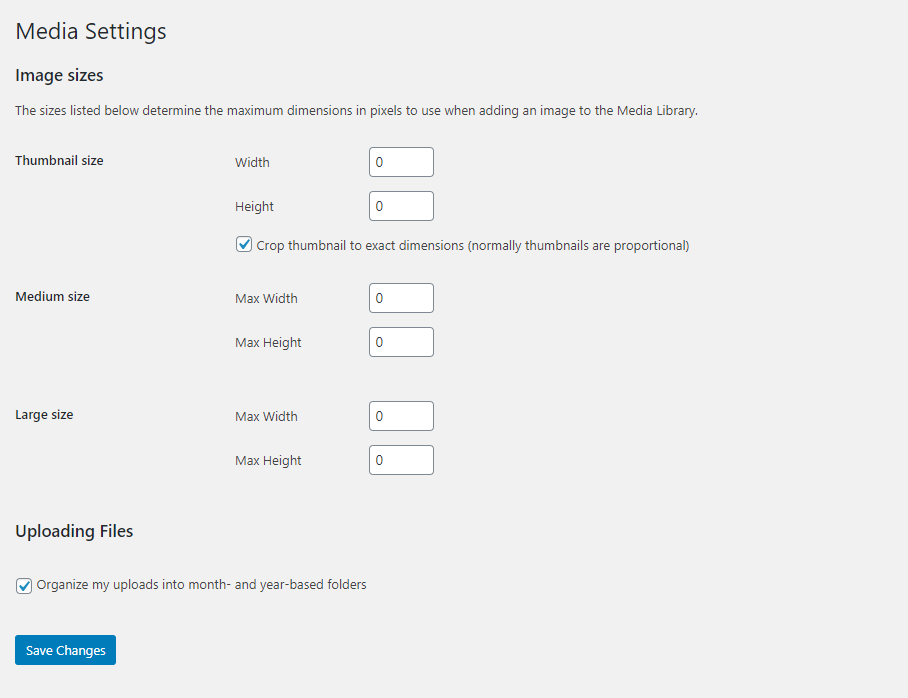Image resolution: width=908 pixels, height=698 pixels.
Task: Click the Thumbnail size Width input field
Action: coord(401,162)
